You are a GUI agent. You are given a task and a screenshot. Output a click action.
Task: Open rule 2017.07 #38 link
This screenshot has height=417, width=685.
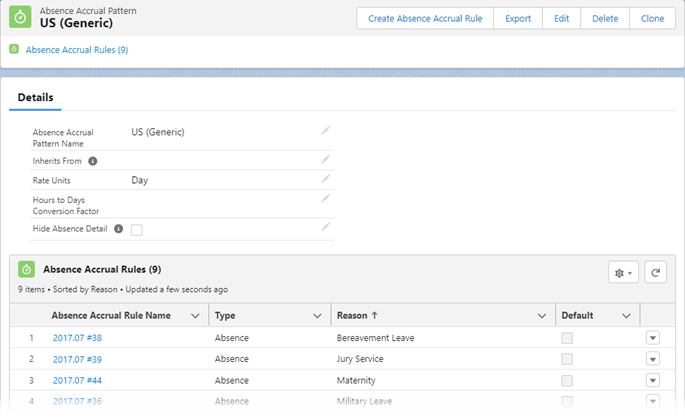[x=77, y=338]
